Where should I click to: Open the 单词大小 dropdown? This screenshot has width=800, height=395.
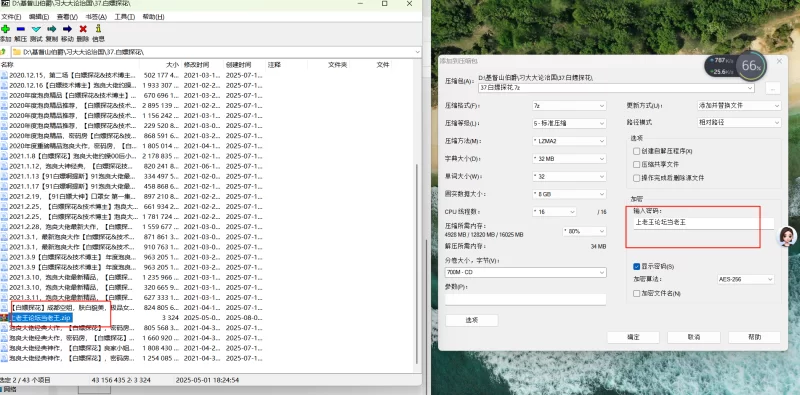[x=569, y=177]
